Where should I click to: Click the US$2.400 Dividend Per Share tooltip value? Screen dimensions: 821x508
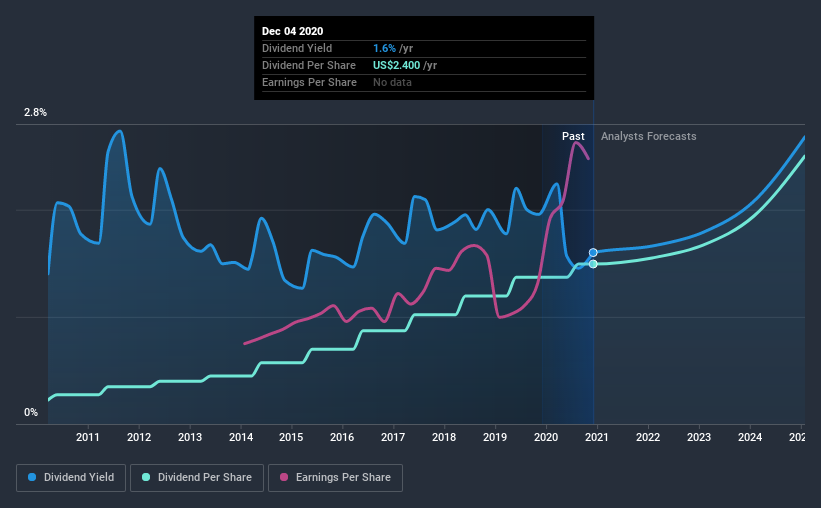[x=396, y=65]
